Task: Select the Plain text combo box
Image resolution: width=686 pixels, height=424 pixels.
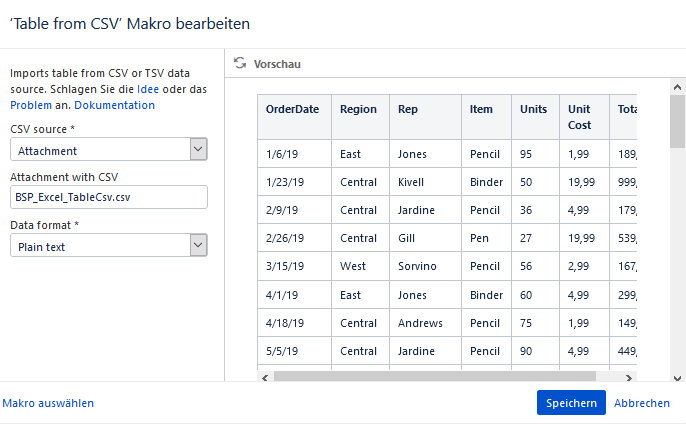Action: 108,245
